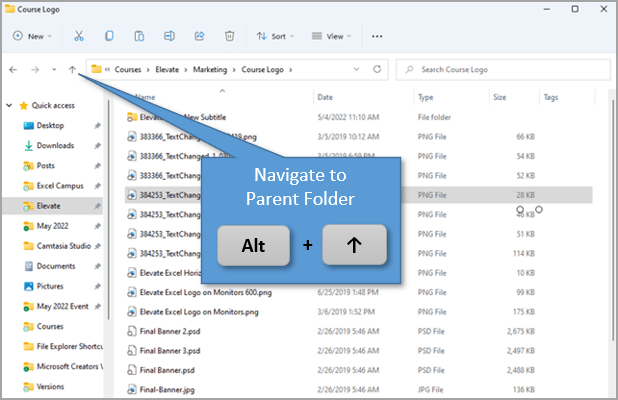Click the Rename icon in toolbar
618x400 pixels.
click(169, 36)
